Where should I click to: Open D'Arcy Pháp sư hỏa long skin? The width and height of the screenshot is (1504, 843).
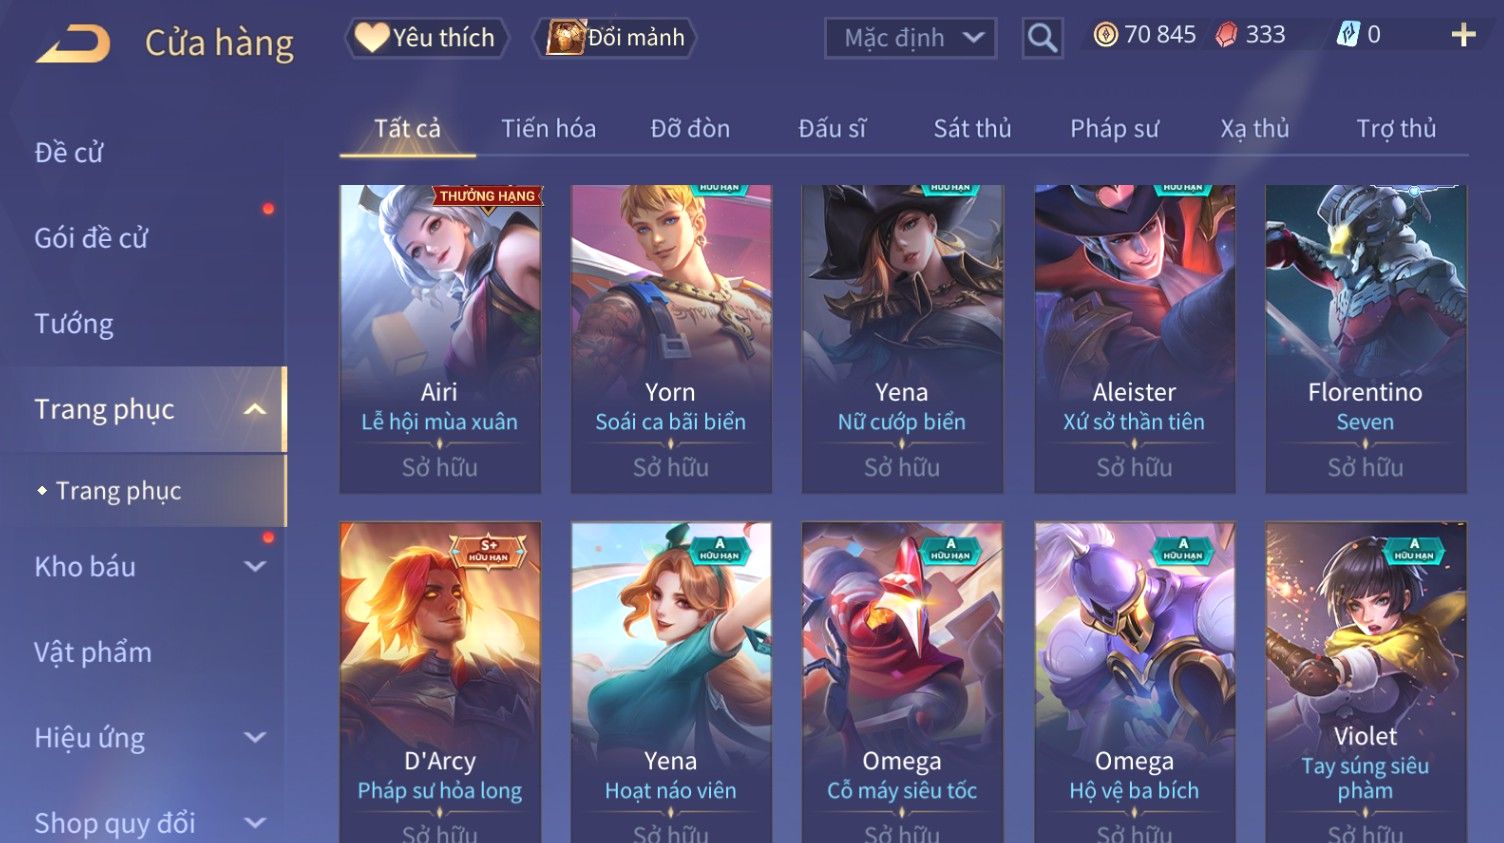click(x=440, y=682)
